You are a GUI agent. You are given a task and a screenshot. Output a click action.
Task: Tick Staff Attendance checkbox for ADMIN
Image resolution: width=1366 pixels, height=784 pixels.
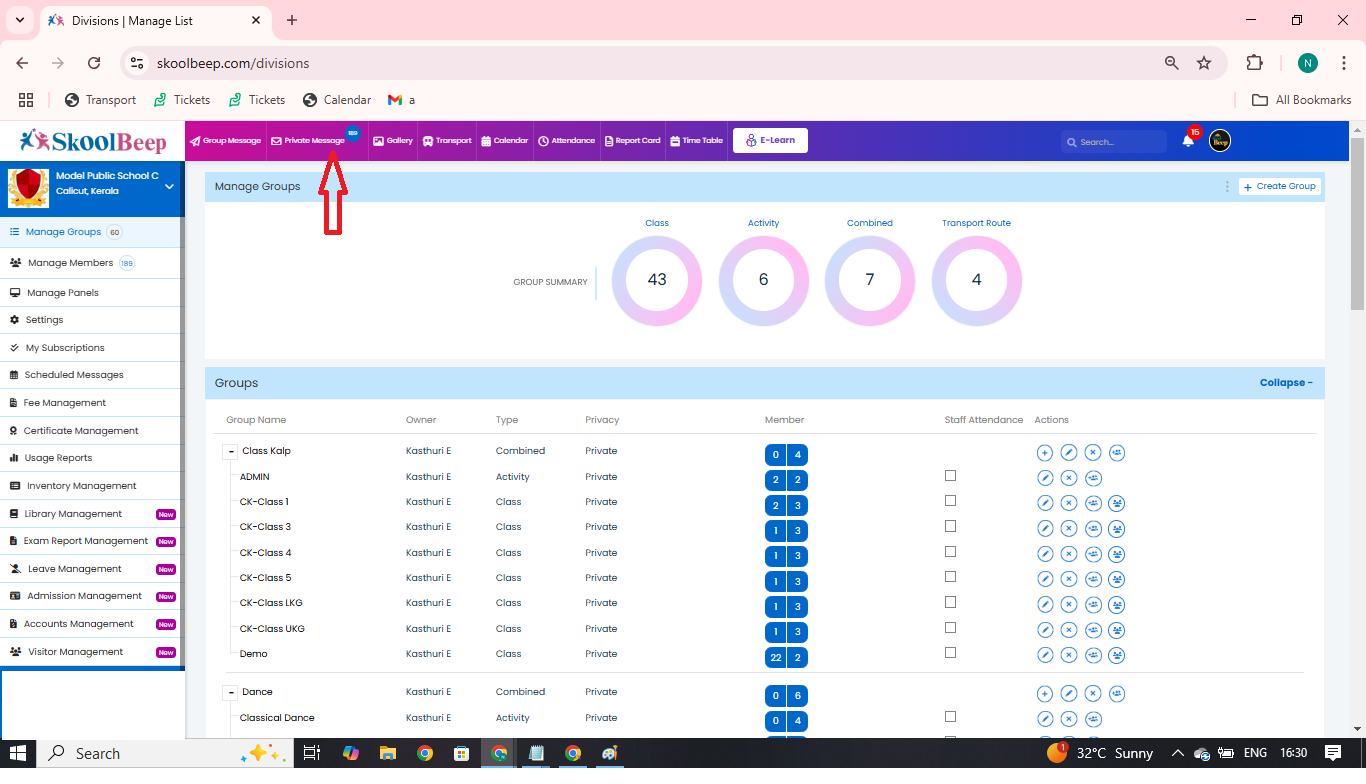pos(950,476)
